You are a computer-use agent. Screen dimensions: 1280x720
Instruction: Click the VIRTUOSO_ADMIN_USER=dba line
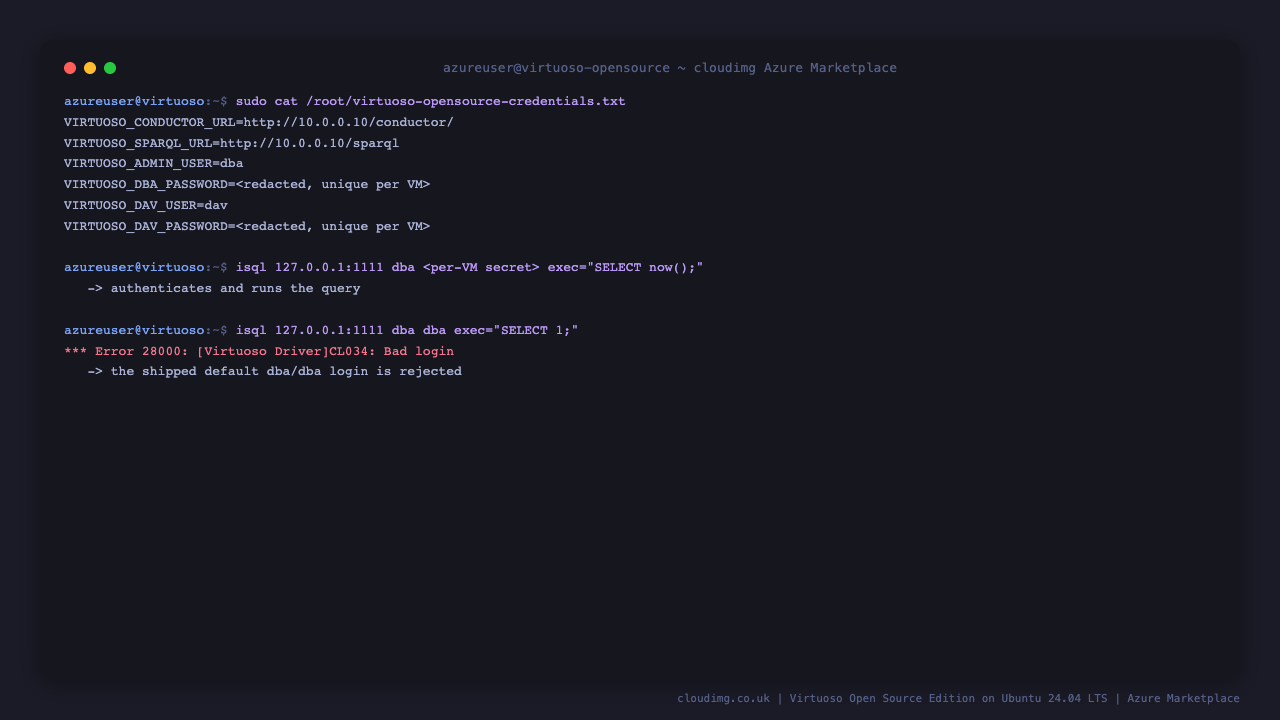154,164
